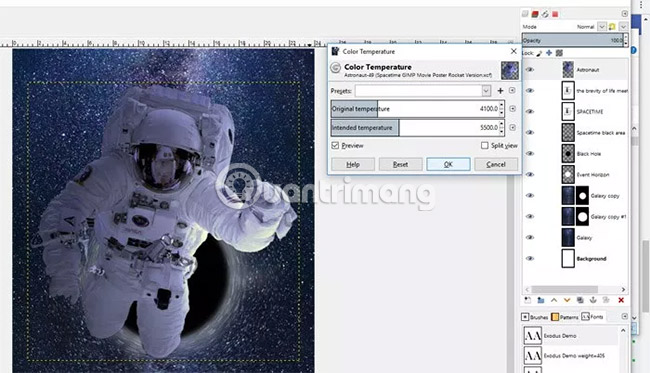
Task: Hide the Galaxy copy #1 layer
Action: coord(530,216)
